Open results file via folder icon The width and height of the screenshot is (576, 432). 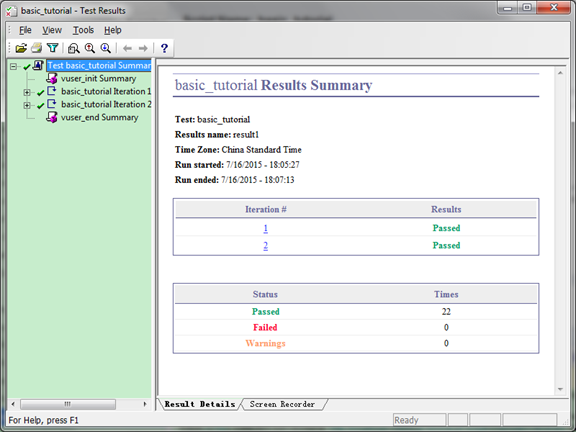pos(21,48)
